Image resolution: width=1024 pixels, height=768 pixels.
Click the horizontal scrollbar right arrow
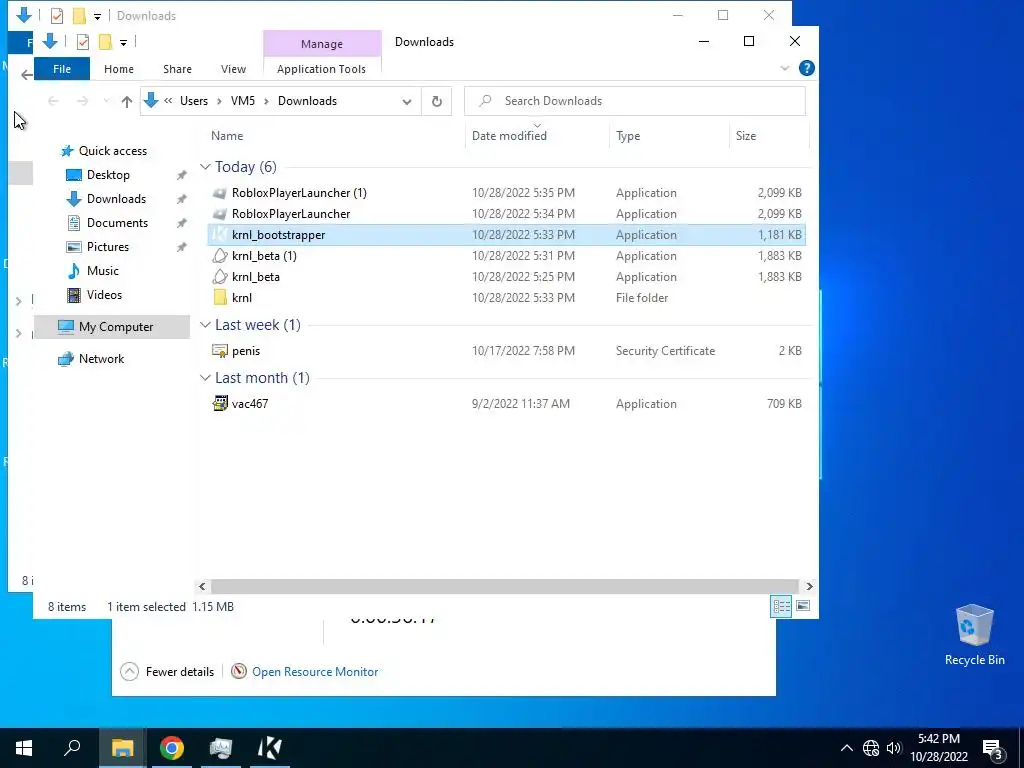pos(809,586)
